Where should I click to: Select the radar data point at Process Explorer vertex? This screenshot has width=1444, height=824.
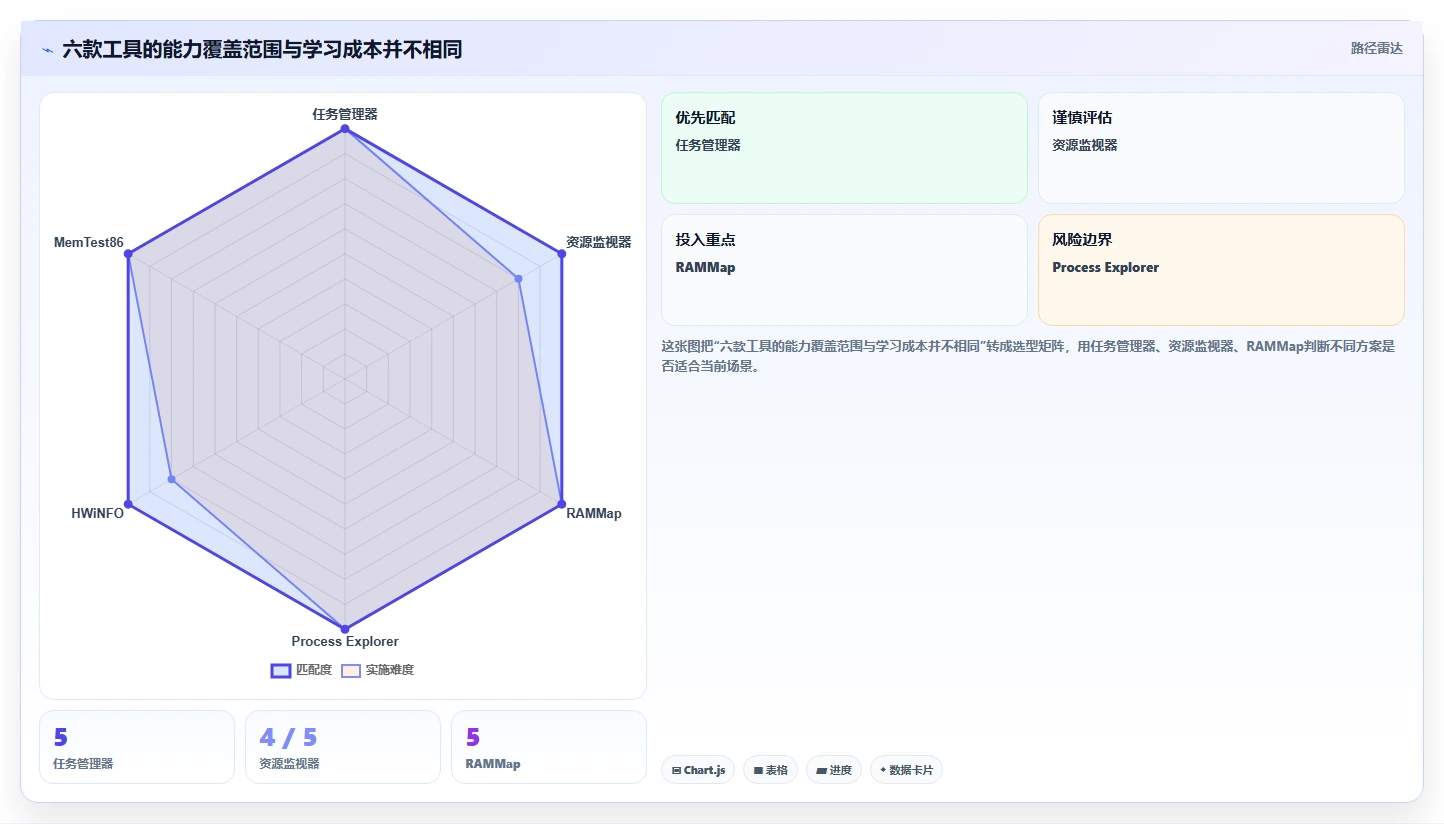[x=345, y=629]
